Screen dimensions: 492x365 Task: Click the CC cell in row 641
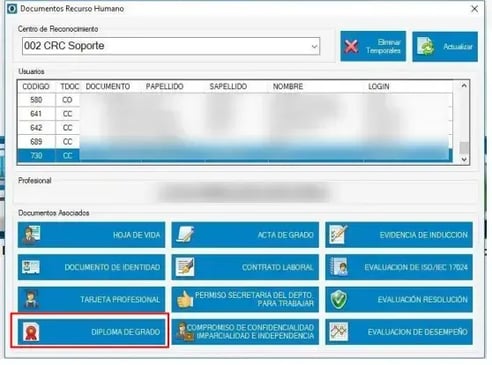(67, 114)
